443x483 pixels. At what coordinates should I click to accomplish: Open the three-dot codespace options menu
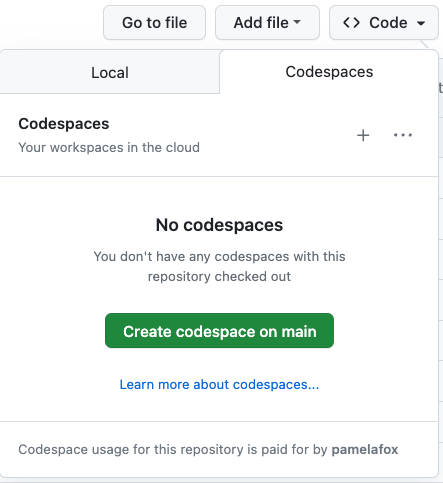[403, 135]
